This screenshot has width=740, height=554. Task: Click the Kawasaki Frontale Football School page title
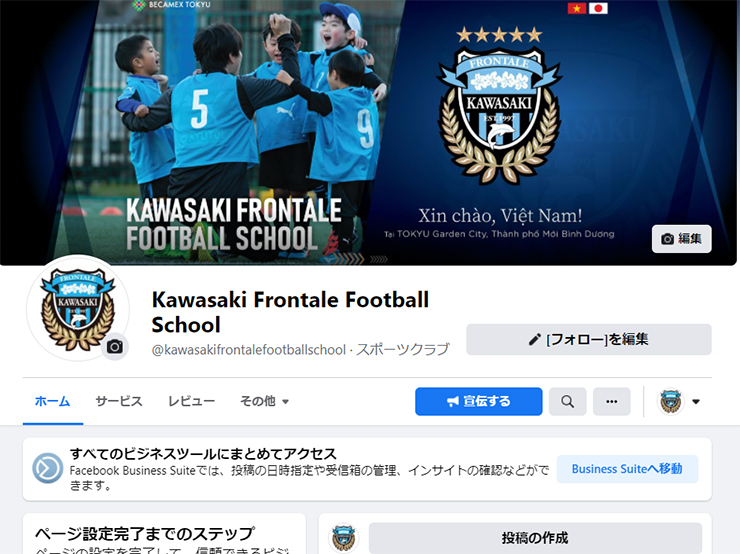pyautogui.click(x=290, y=312)
